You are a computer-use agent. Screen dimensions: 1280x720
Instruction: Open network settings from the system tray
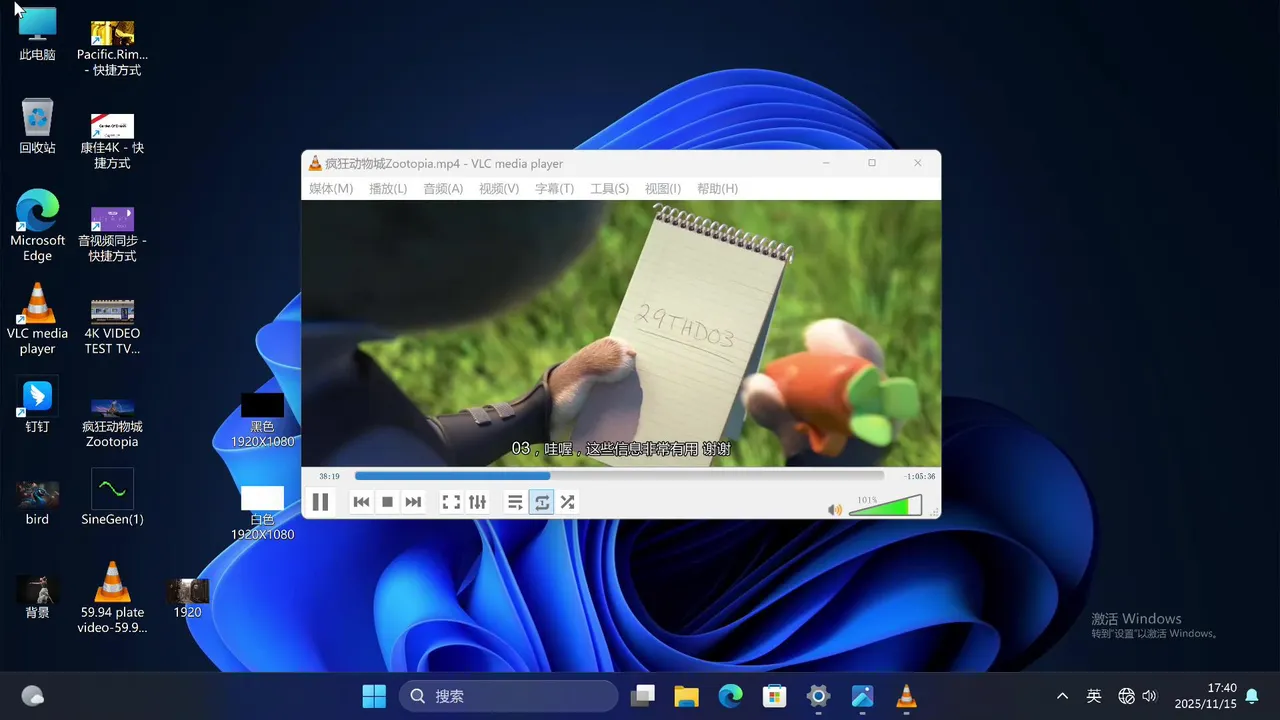click(1126, 696)
